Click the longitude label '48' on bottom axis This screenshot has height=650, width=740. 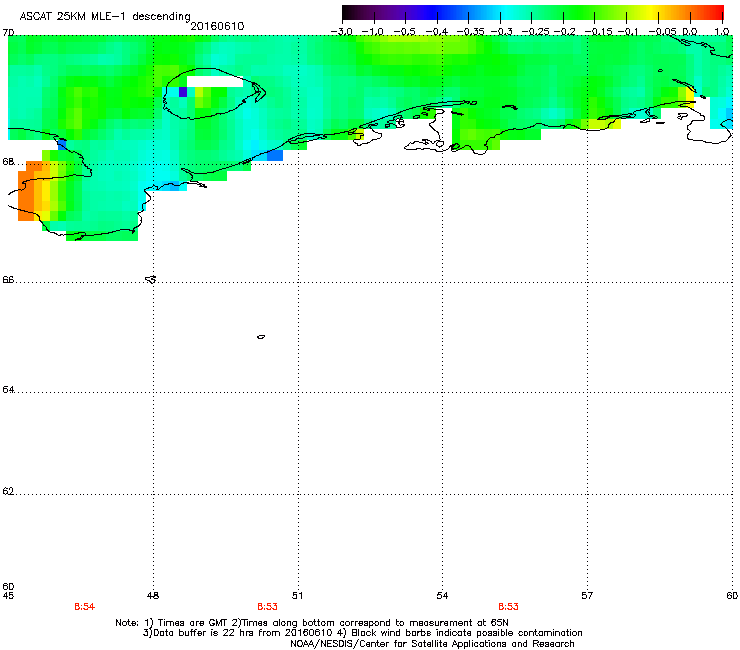(153, 596)
